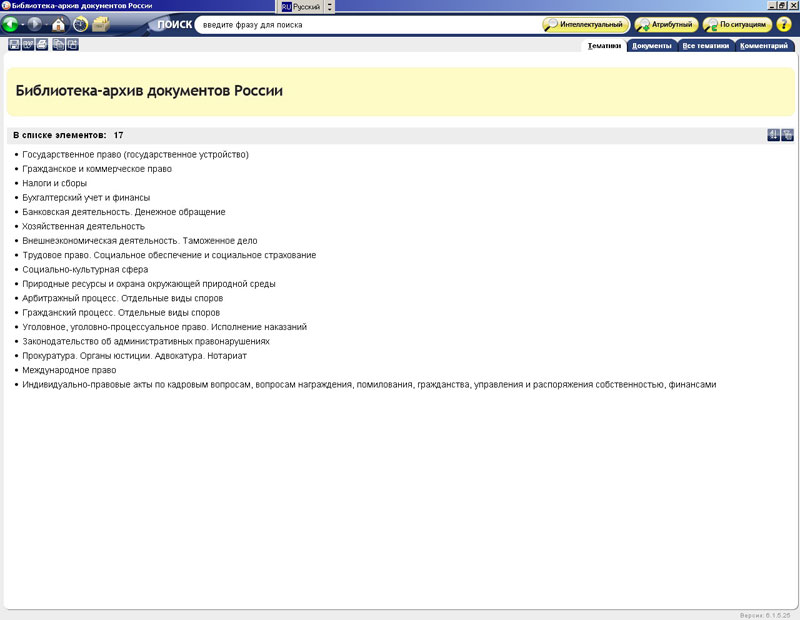Screen dimensions: 800x620
Task: Open the Международное право topic
Action: [69, 370]
